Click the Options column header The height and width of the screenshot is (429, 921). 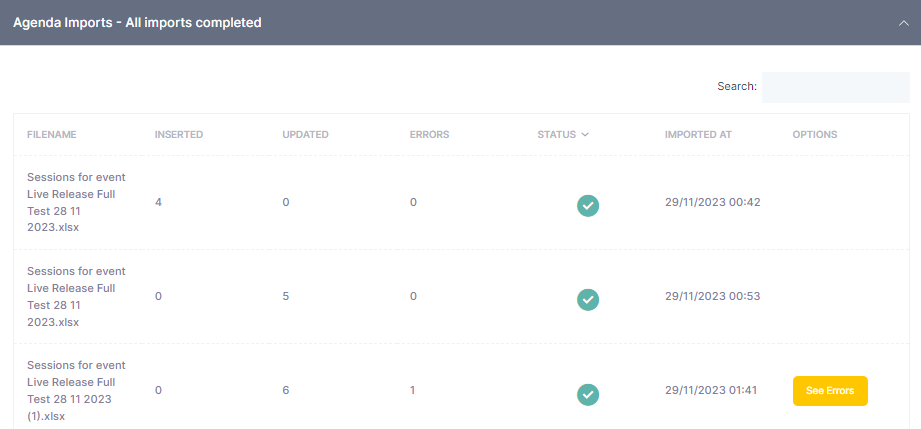click(x=814, y=135)
